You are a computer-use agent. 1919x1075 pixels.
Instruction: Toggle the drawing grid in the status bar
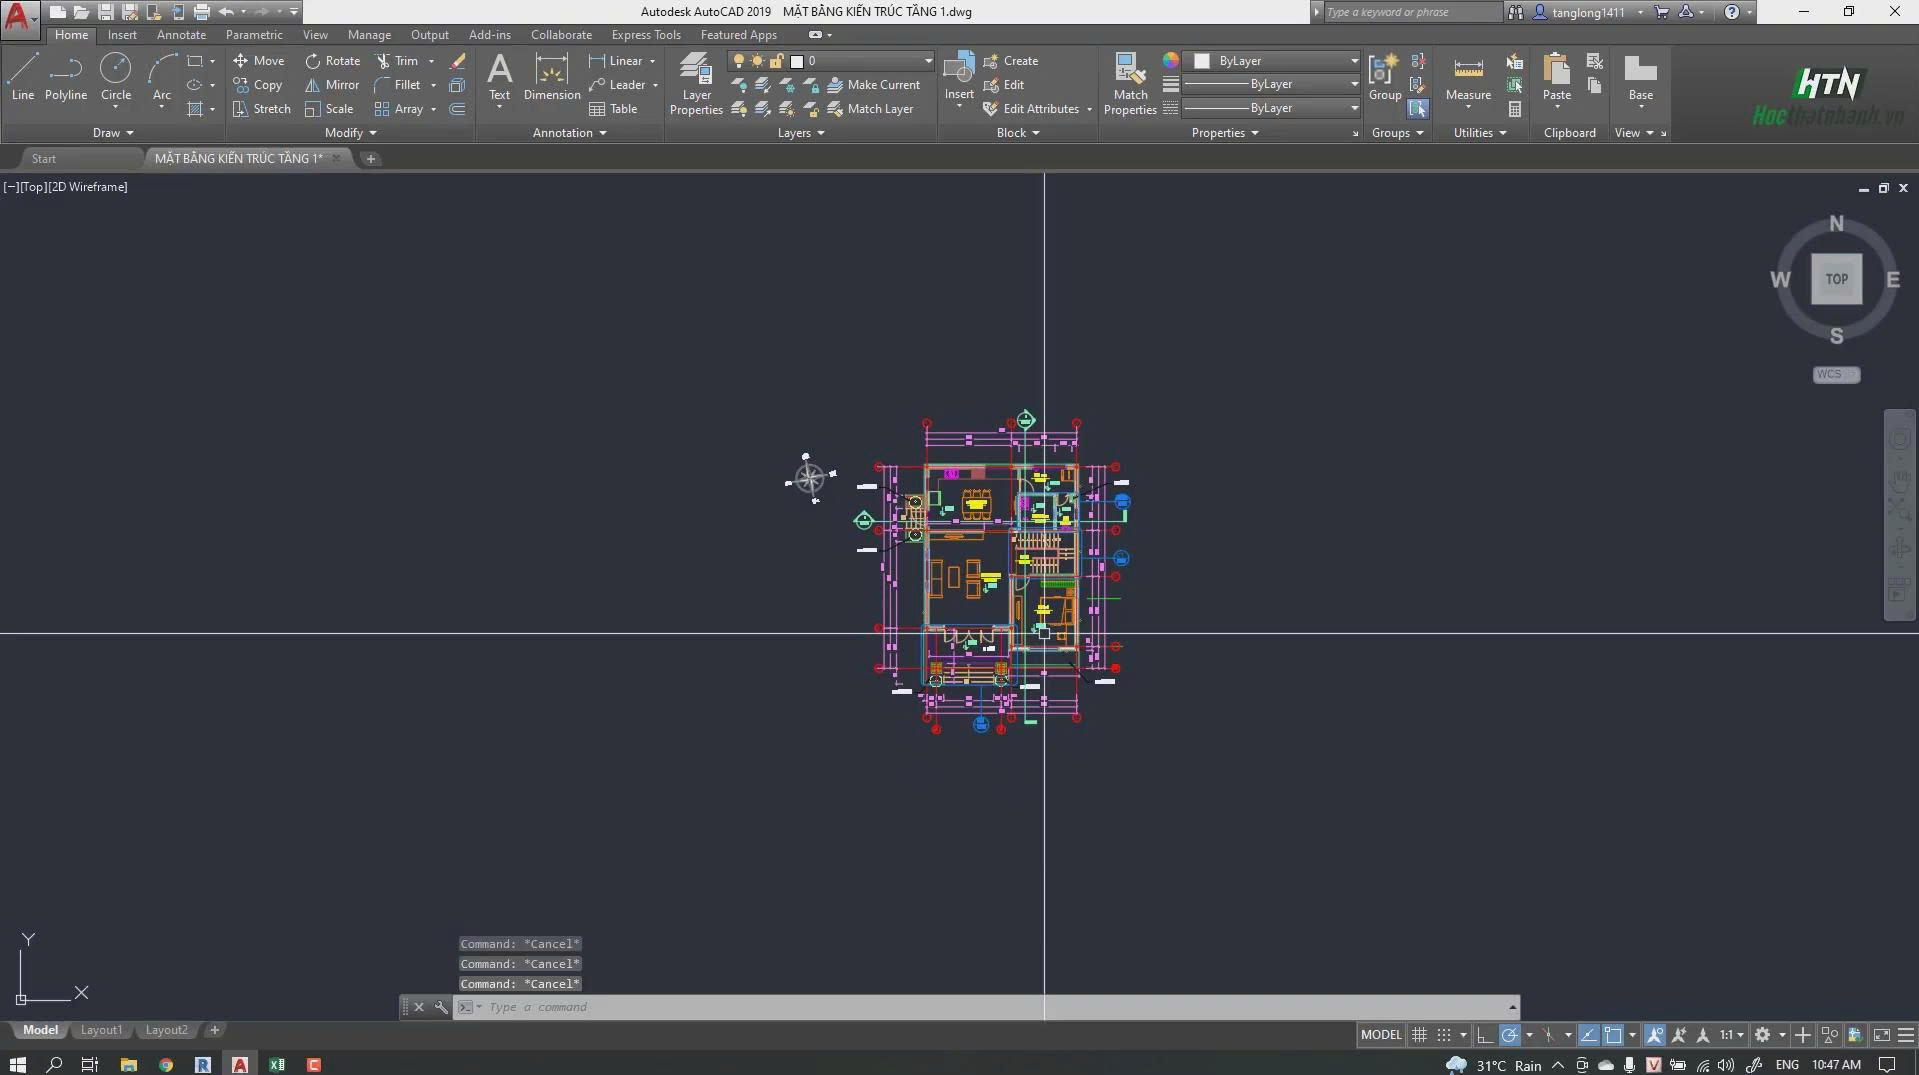pyautogui.click(x=1419, y=1034)
